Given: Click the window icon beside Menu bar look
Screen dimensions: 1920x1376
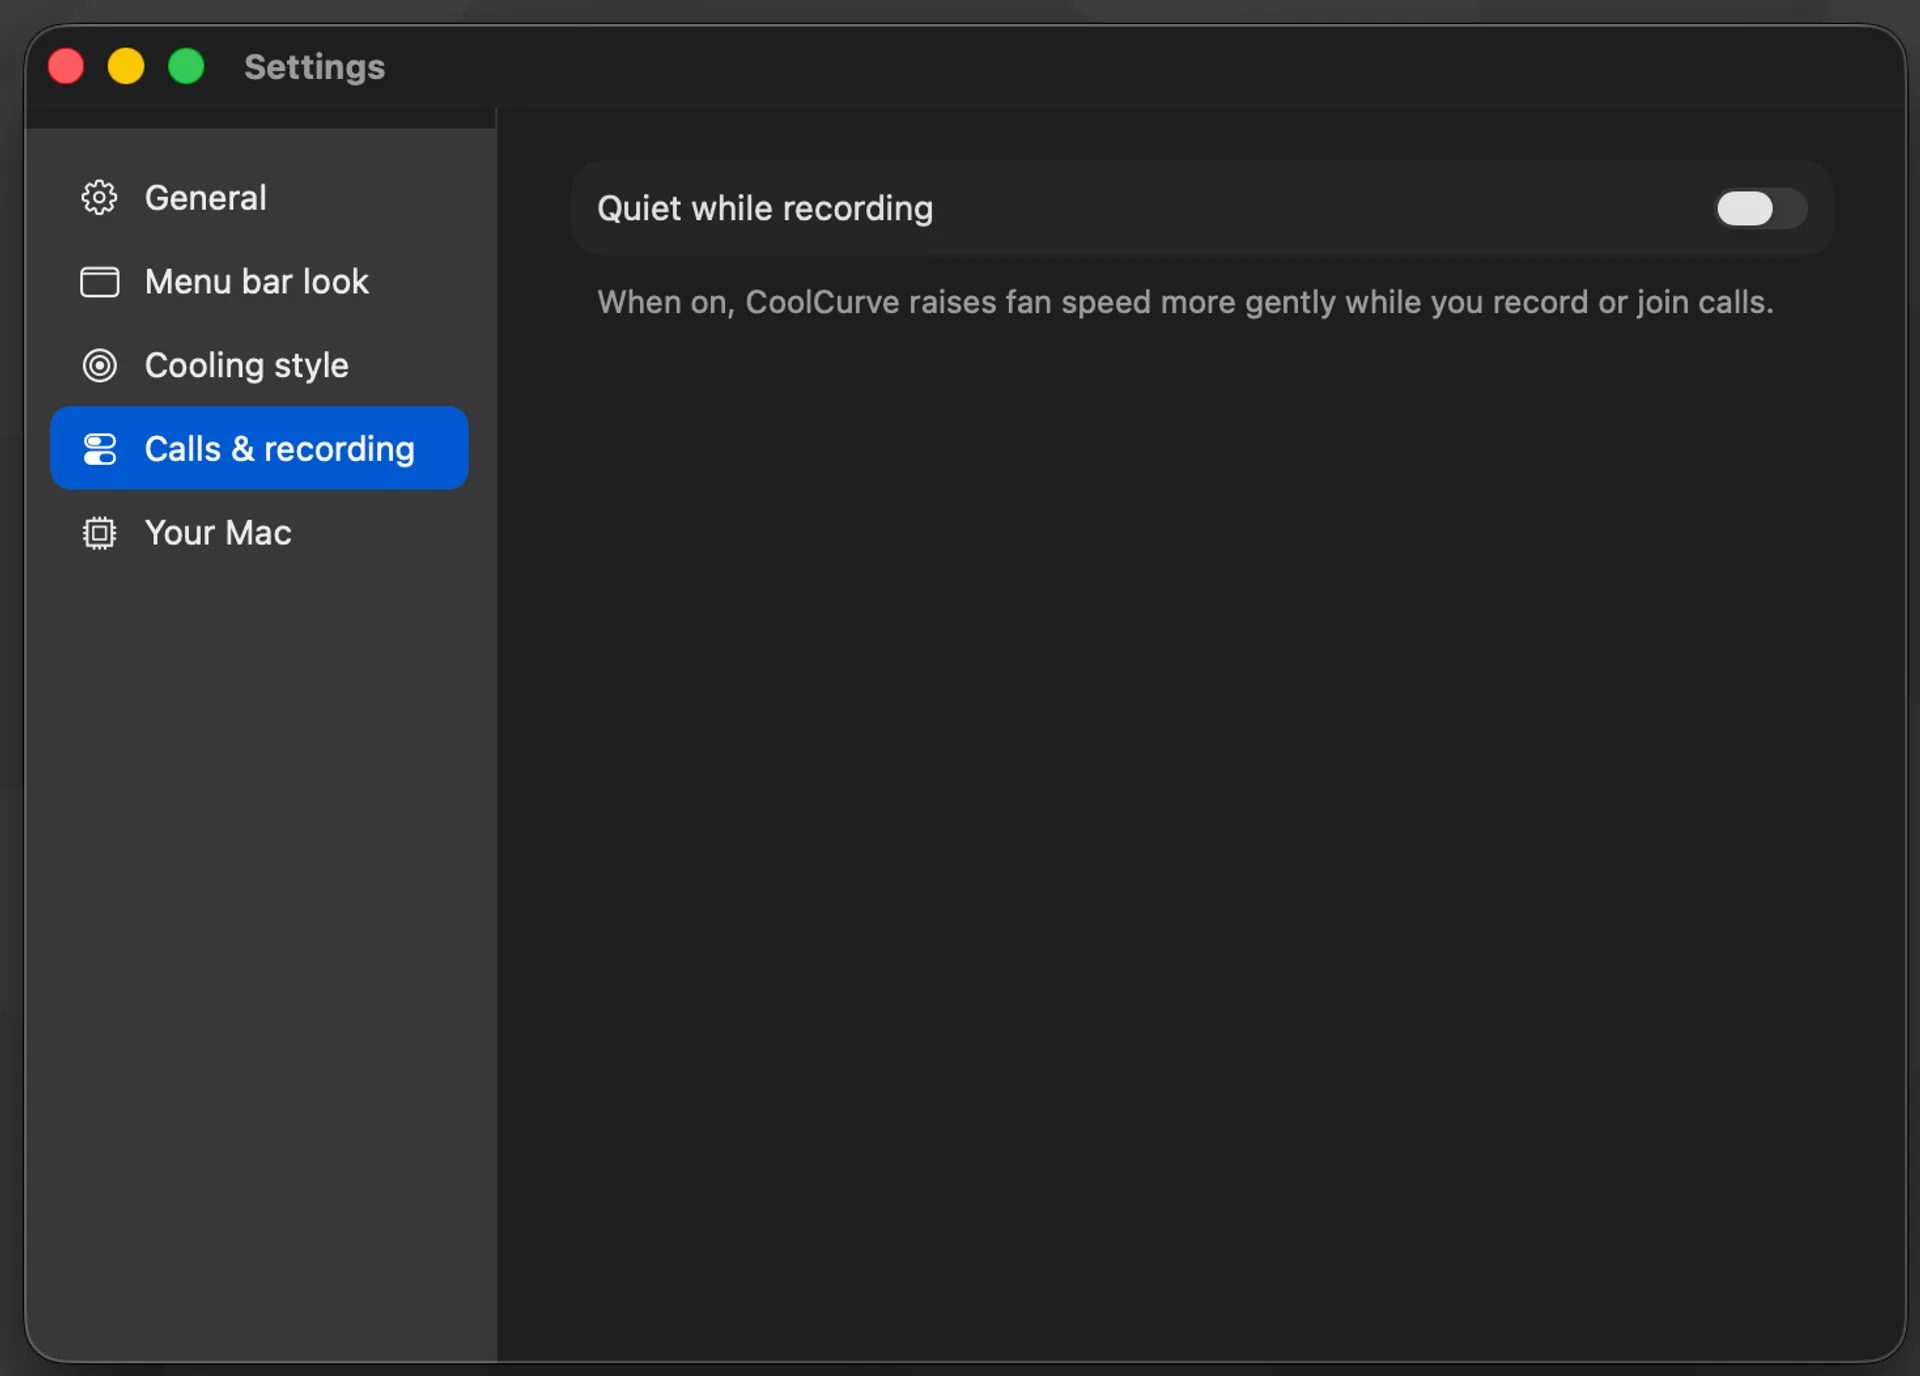Looking at the screenshot, I should coord(99,282).
